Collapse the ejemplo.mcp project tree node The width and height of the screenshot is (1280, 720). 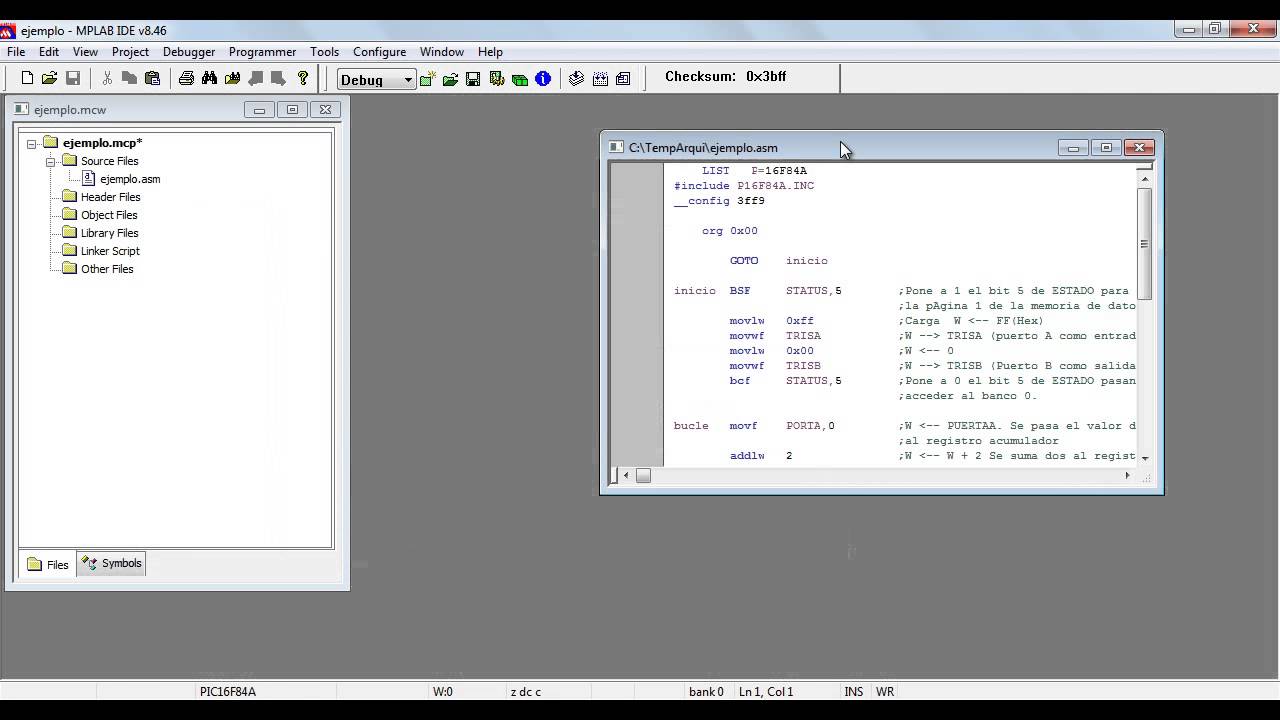(32, 144)
